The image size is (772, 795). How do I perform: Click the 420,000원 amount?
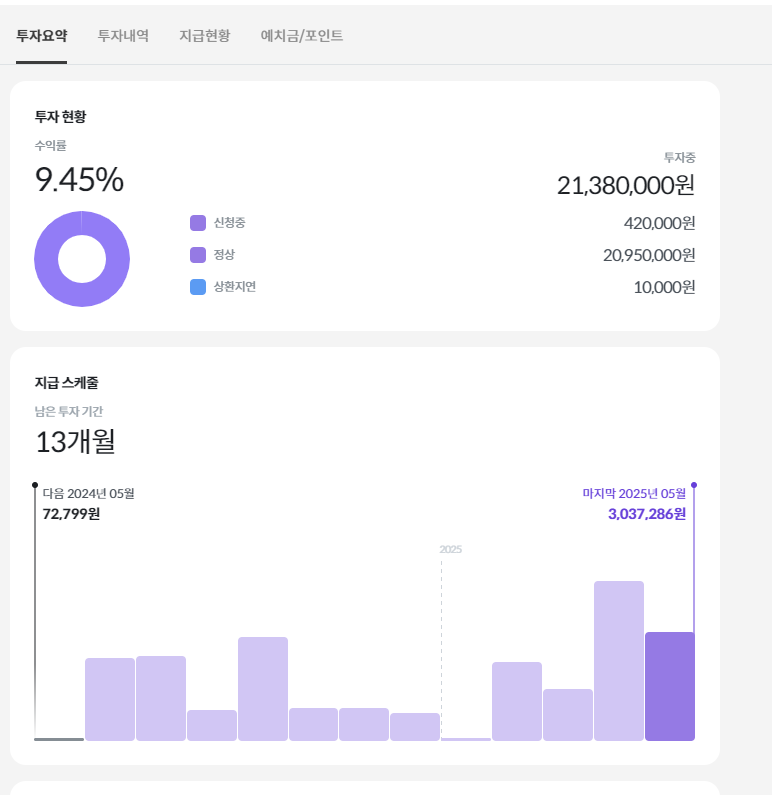pyautogui.click(x=659, y=223)
